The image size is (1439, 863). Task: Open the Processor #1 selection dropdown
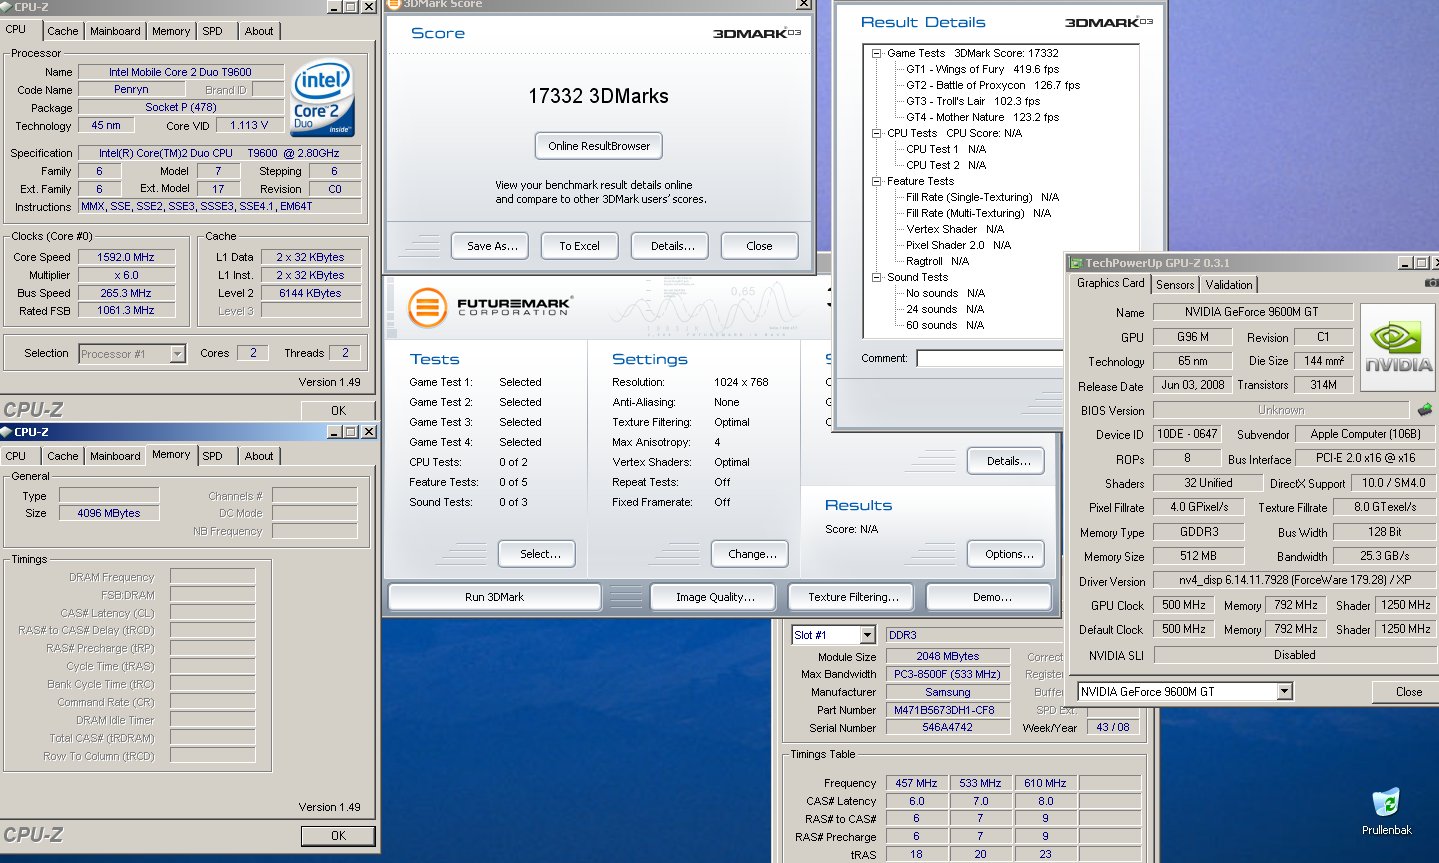click(x=177, y=353)
